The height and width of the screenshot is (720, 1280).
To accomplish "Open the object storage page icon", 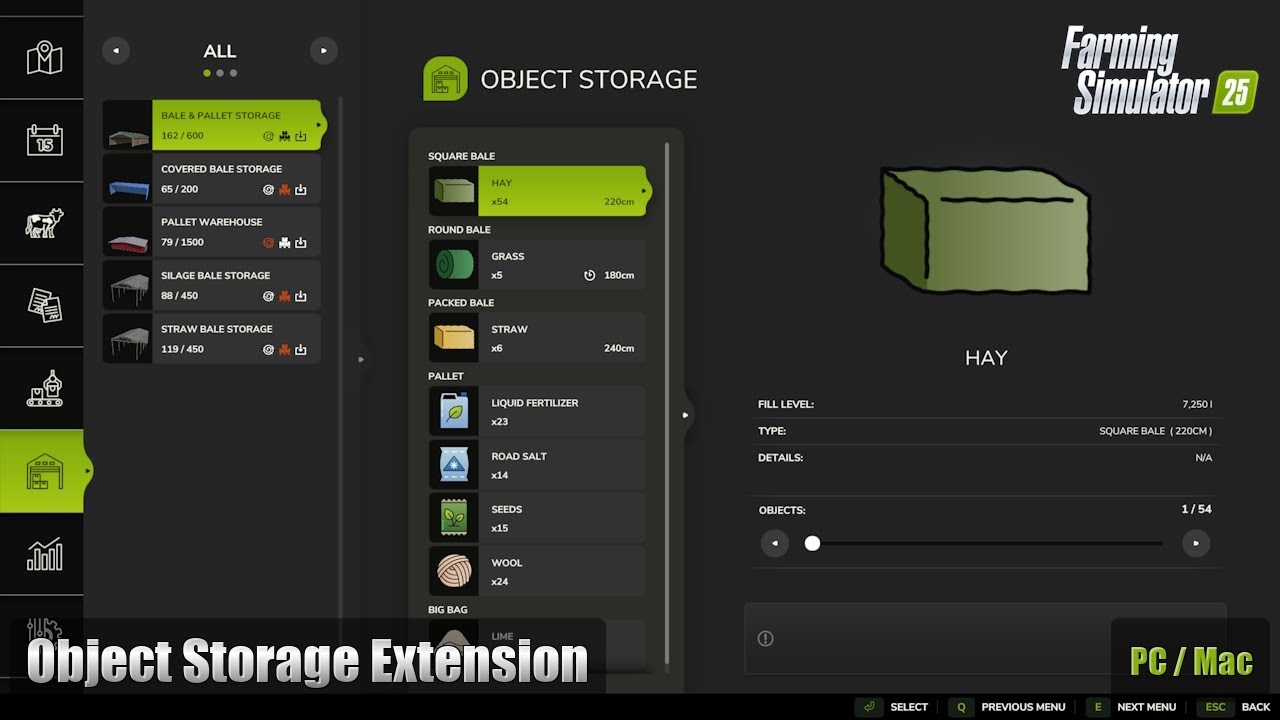I will pos(44,471).
